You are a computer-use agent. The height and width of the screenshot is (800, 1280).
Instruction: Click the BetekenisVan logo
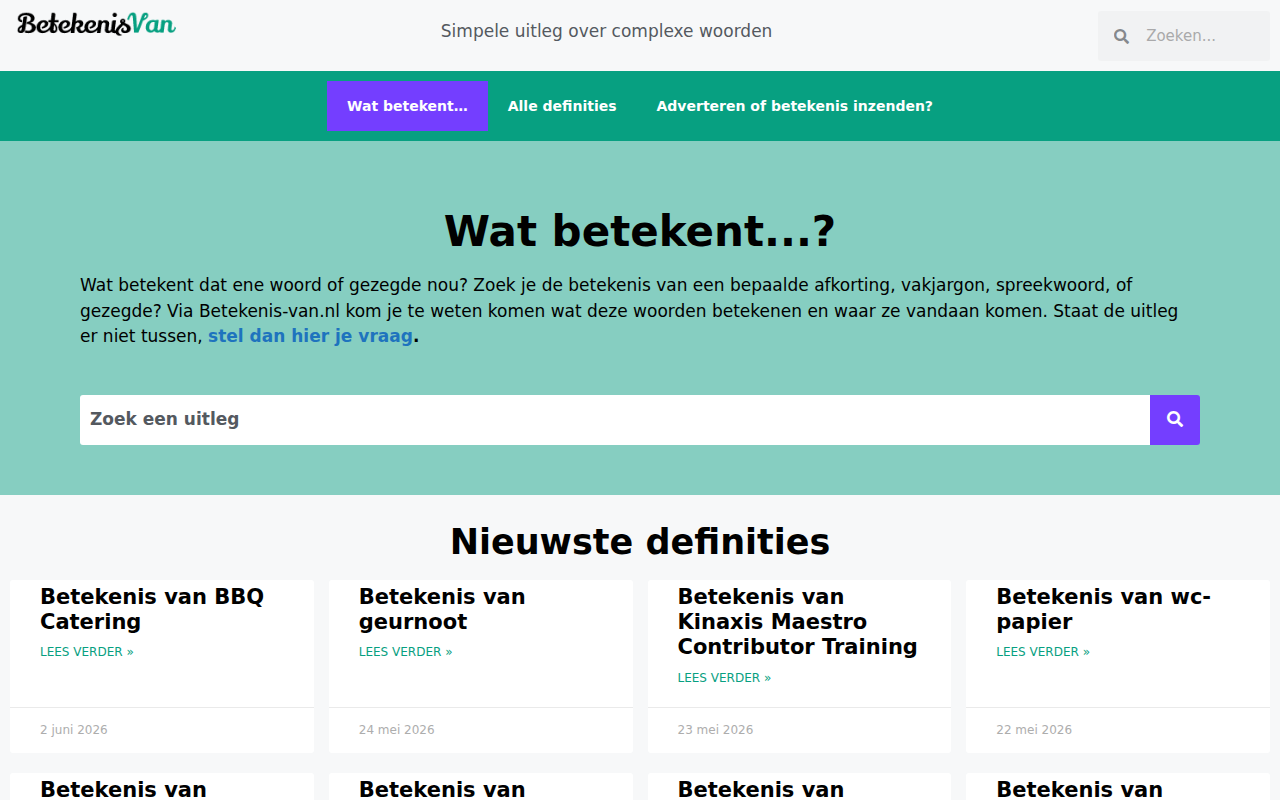tap(96, 24)
